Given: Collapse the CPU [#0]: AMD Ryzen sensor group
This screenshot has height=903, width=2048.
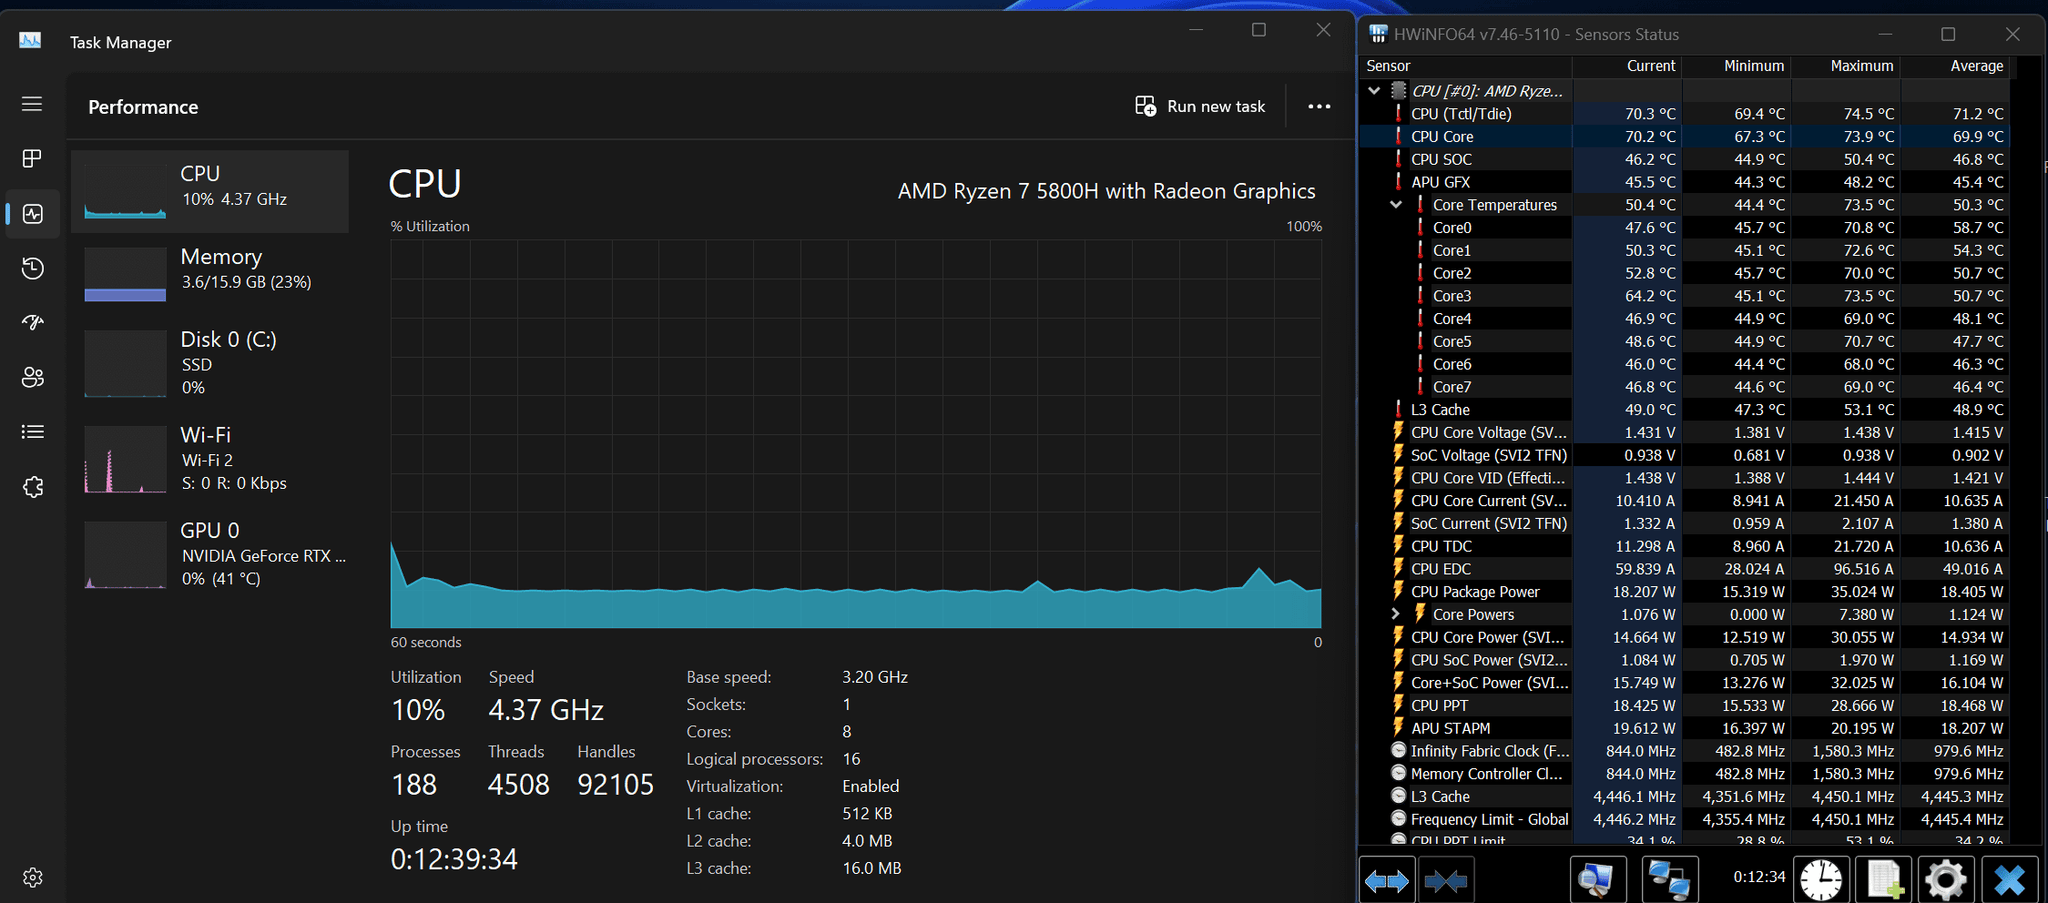Looking at the screenshot, I should tap(1374, 90).
